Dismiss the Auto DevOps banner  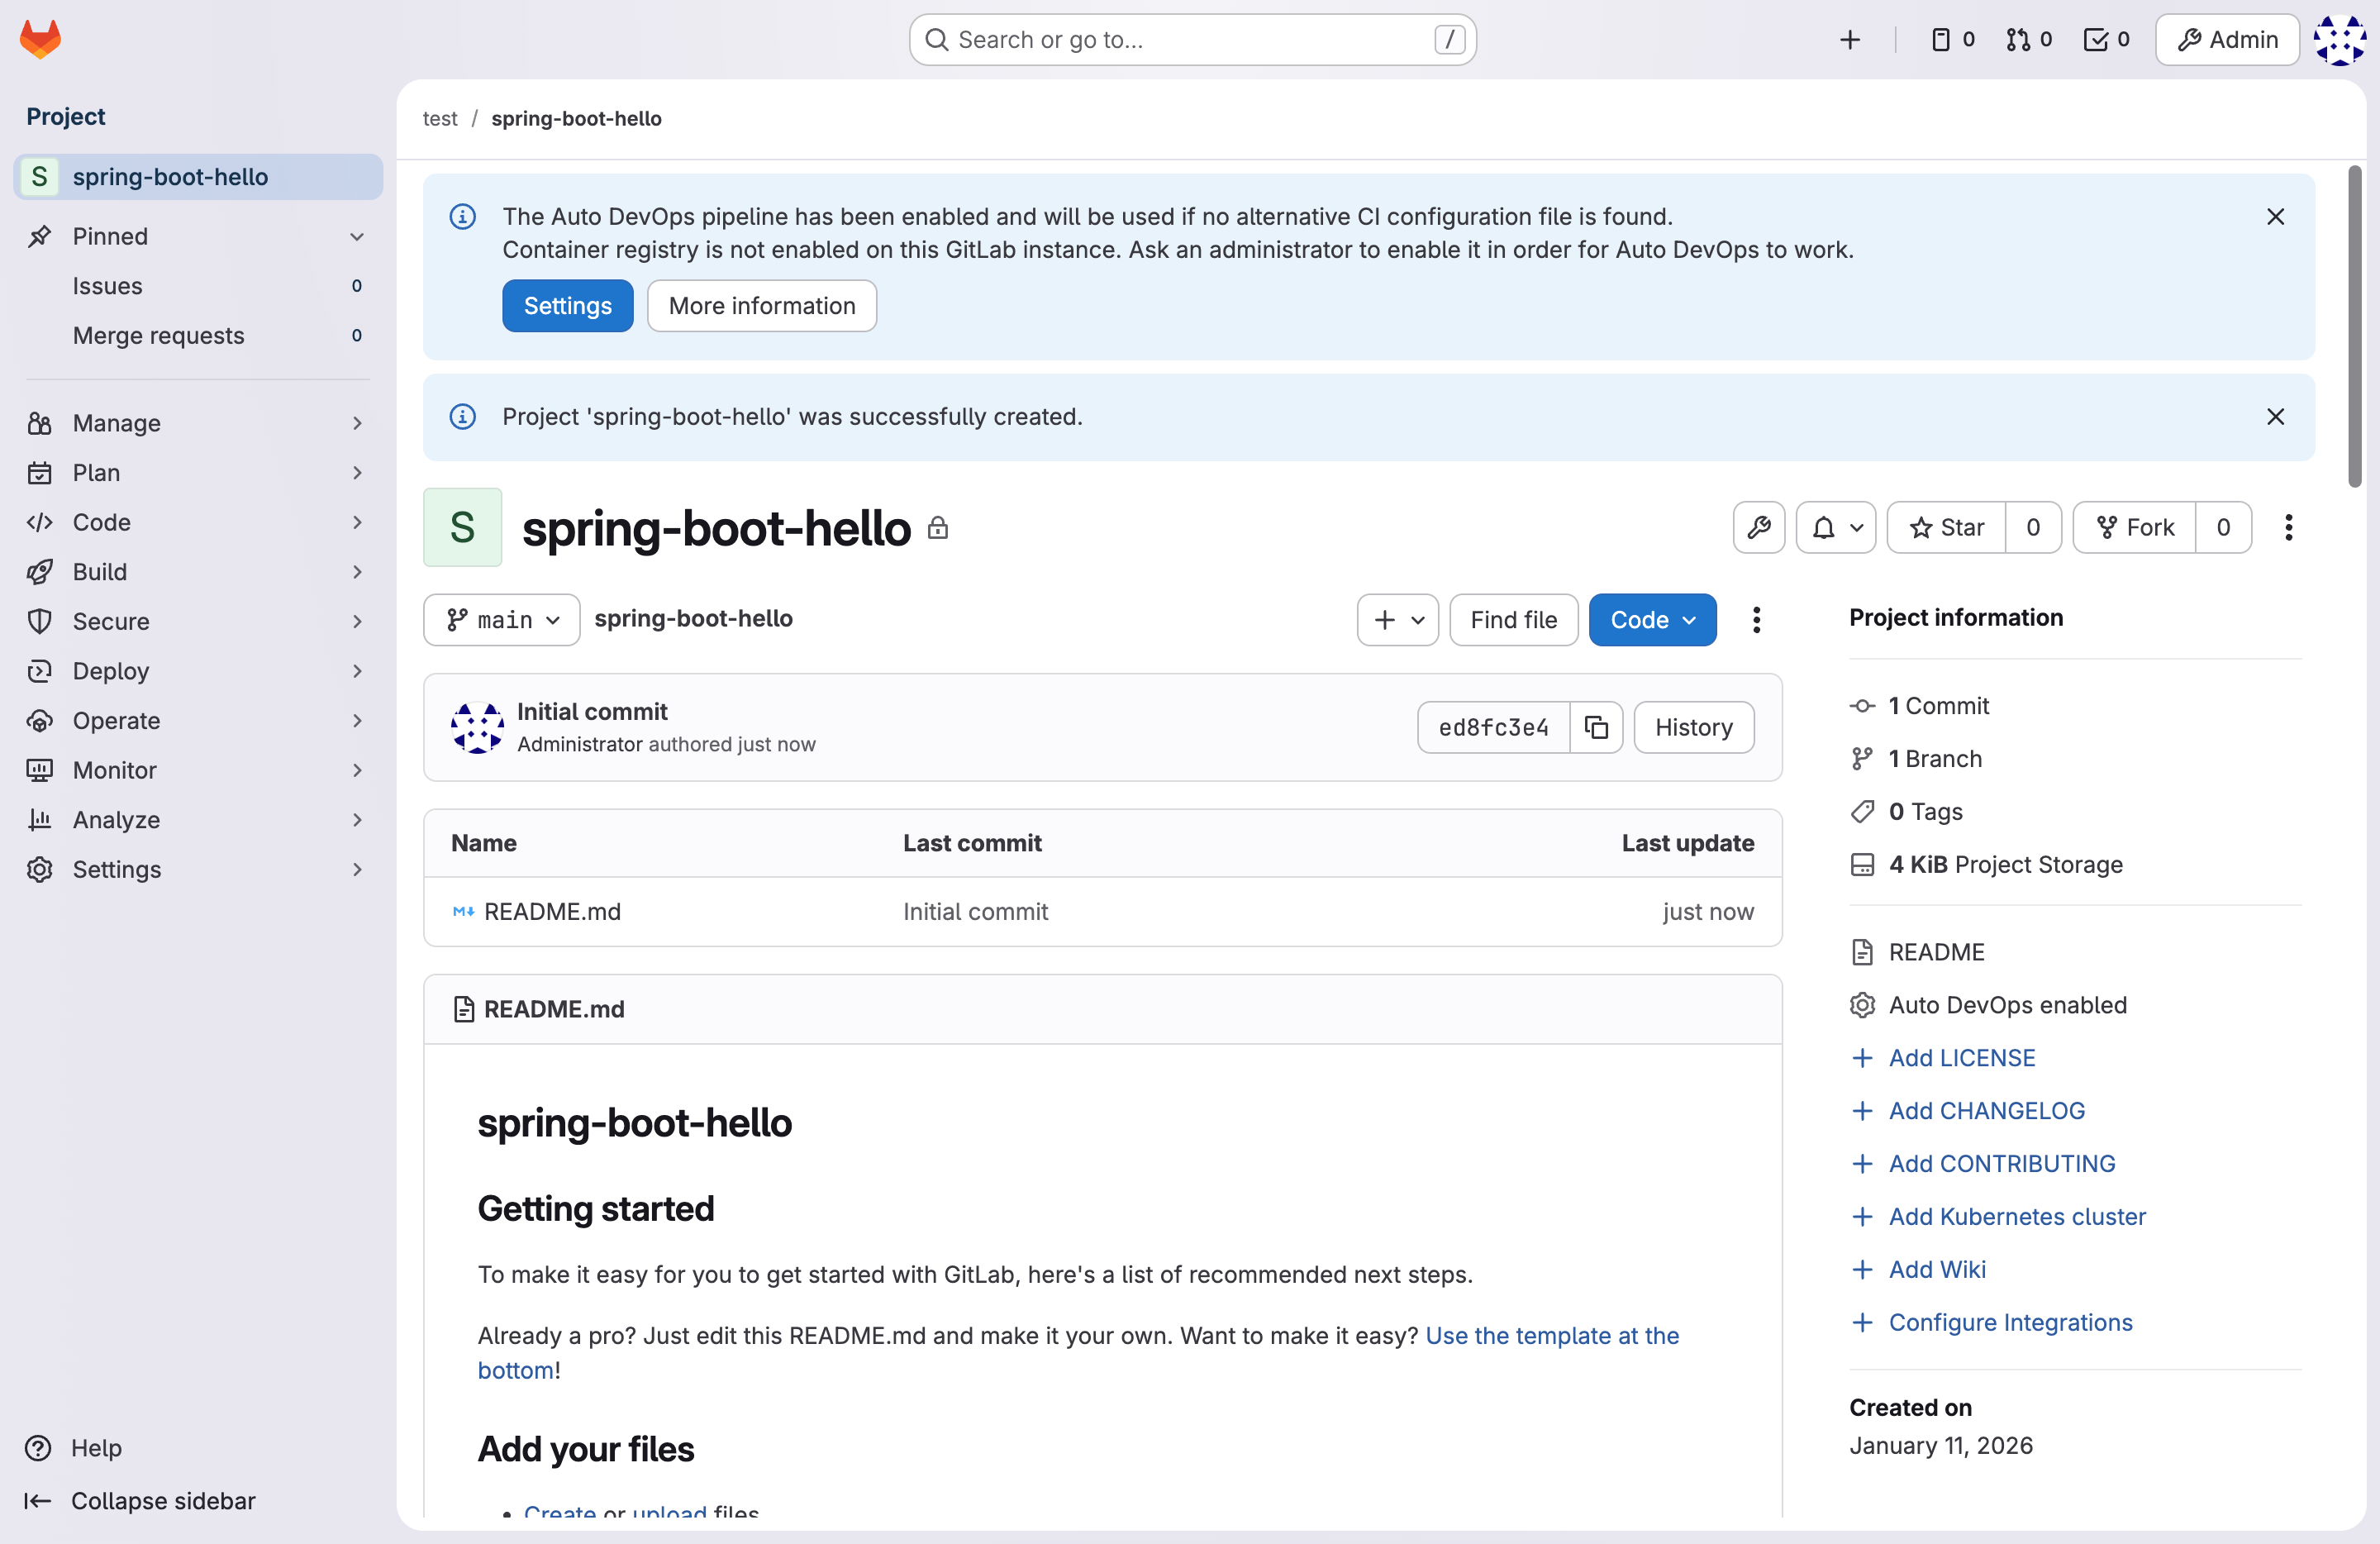pyautogui.click(x=2275, y=216)
